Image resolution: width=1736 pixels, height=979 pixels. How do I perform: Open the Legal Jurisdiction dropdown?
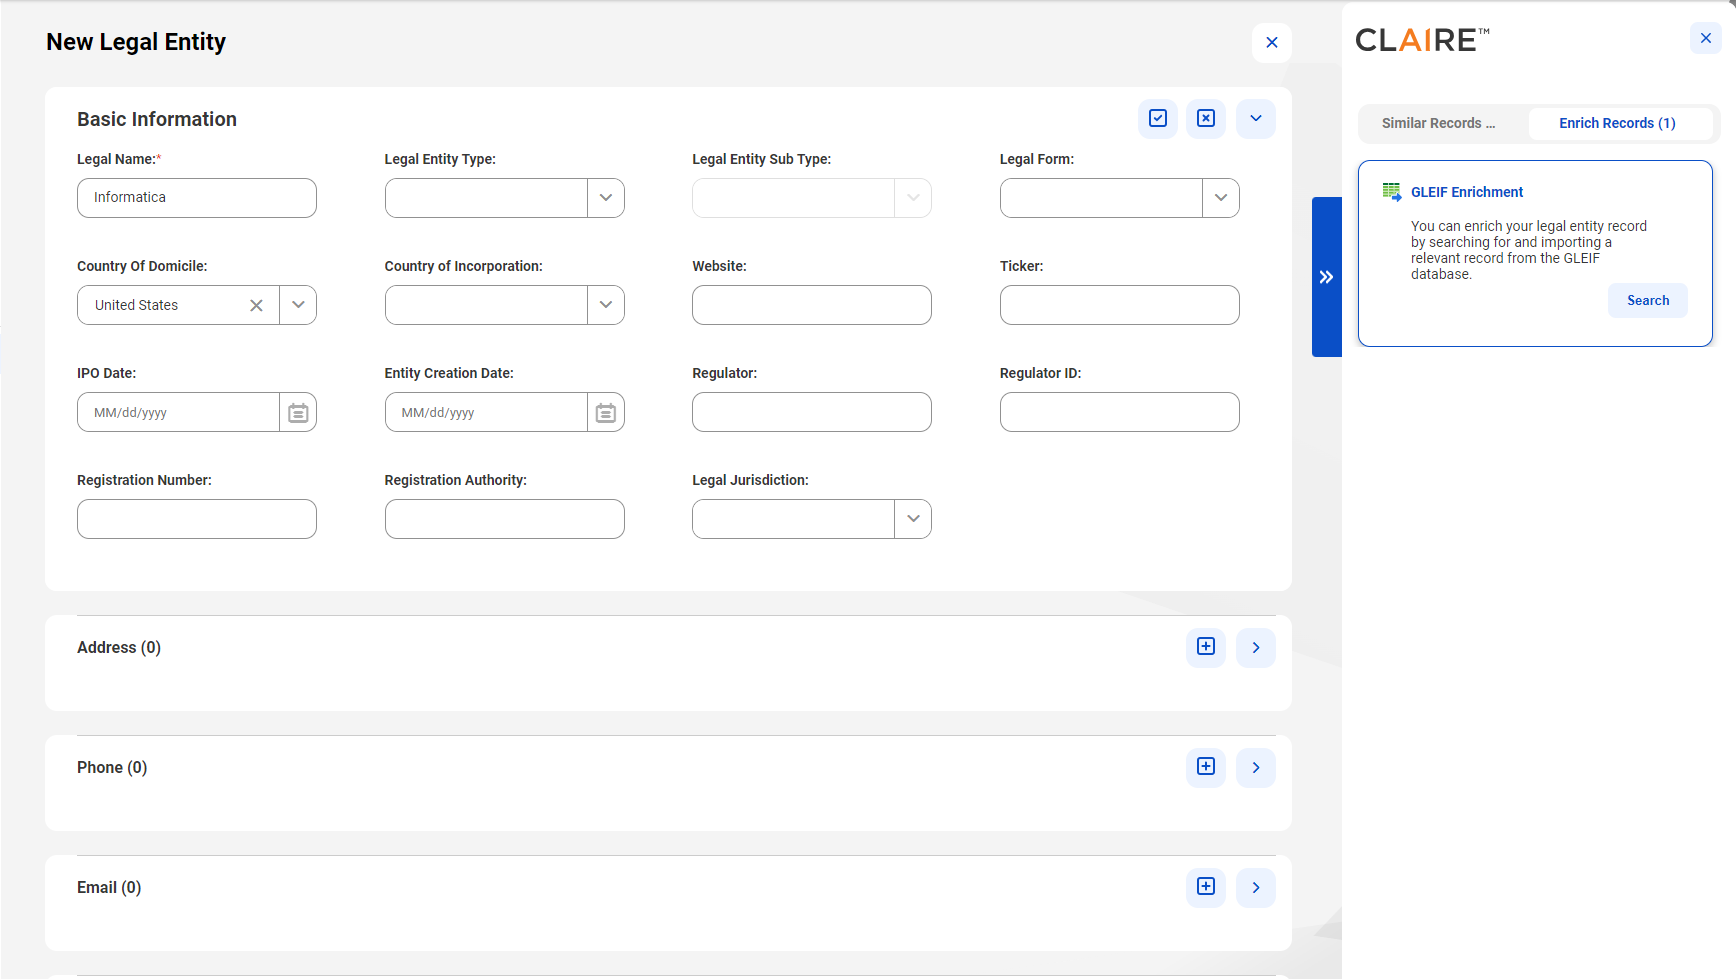click(x=913, y=519)
